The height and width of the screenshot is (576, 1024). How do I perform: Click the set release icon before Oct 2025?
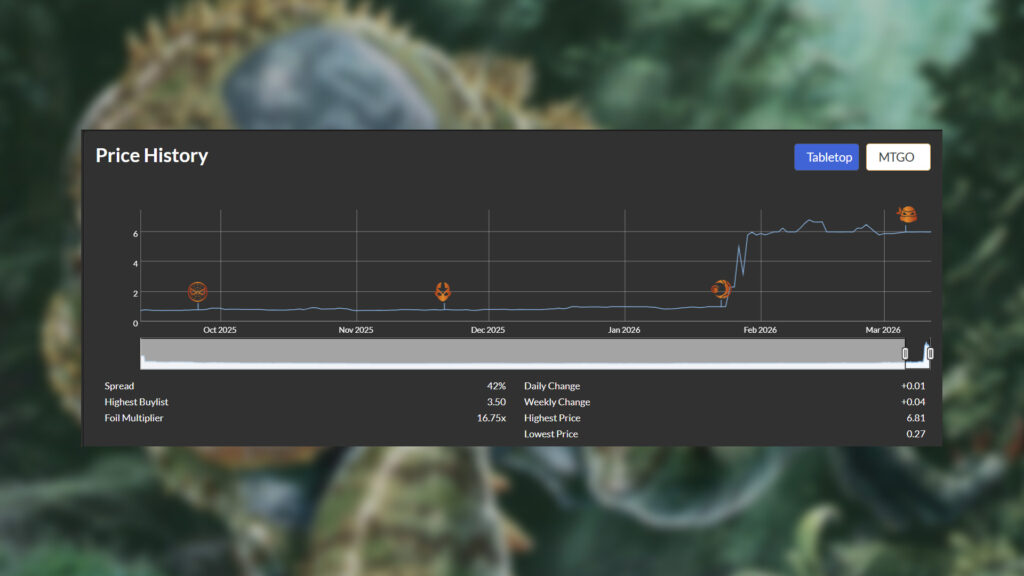(x=198, y=291)
